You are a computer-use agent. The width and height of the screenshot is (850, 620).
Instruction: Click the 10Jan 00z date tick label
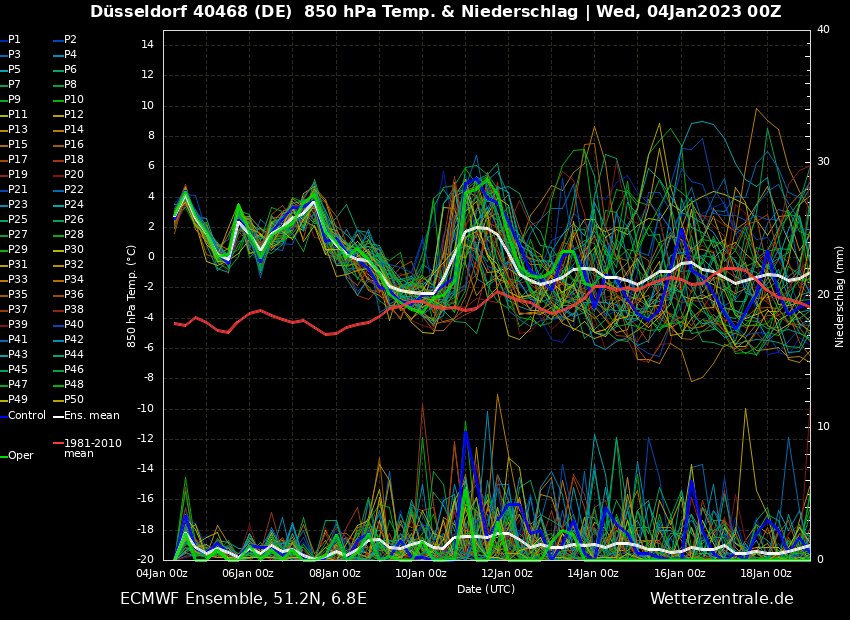click(421, 574)
